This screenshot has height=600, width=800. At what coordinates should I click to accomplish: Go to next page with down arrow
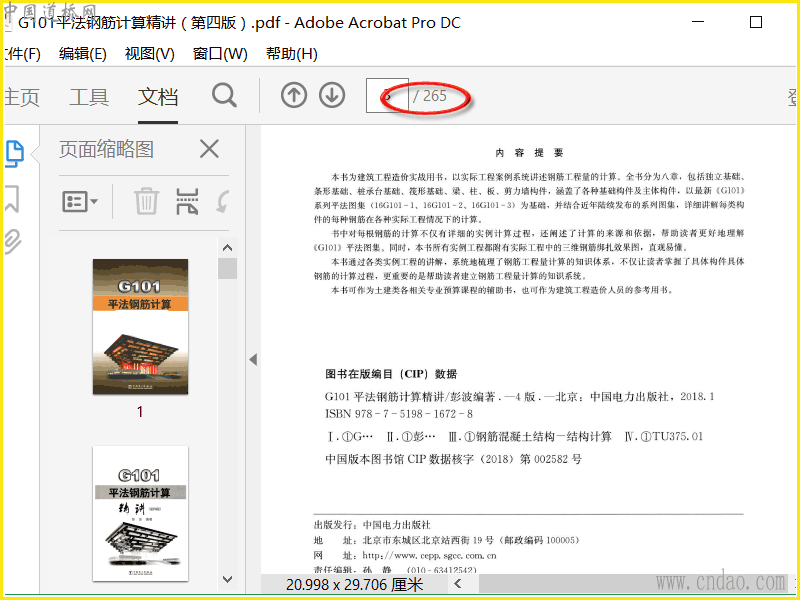click(x=332, y=95)
